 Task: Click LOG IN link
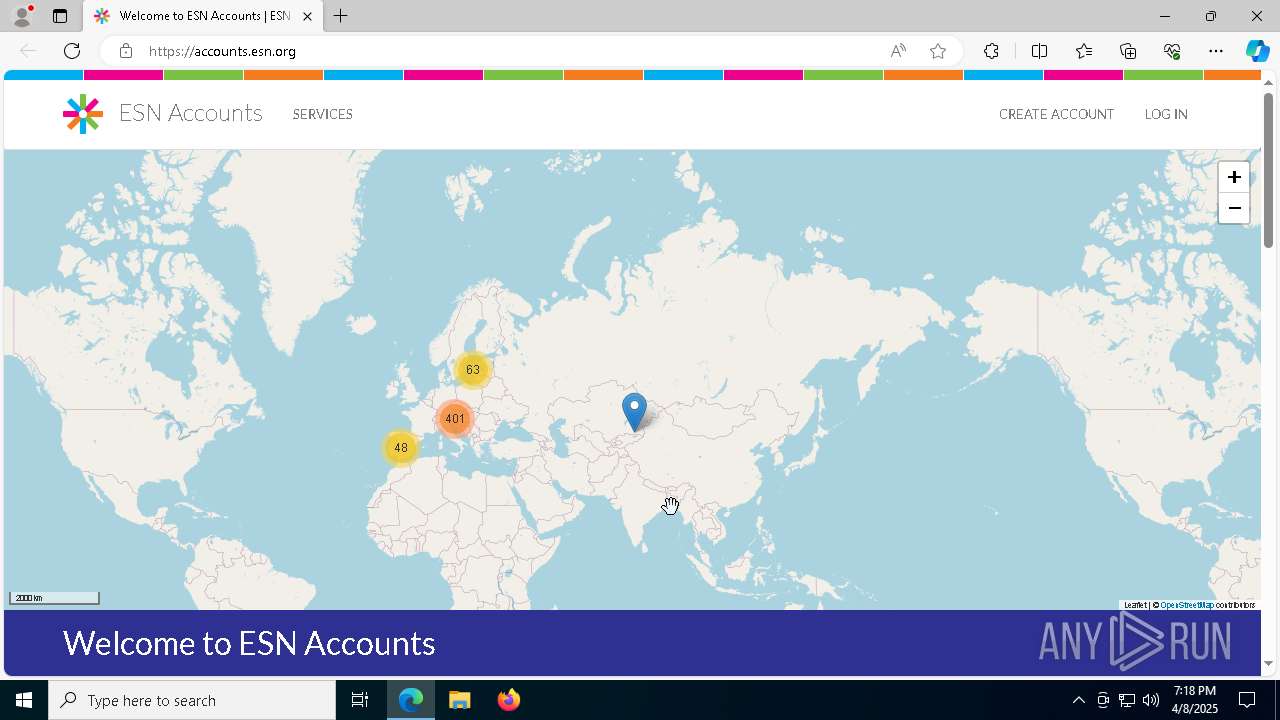1166,114
